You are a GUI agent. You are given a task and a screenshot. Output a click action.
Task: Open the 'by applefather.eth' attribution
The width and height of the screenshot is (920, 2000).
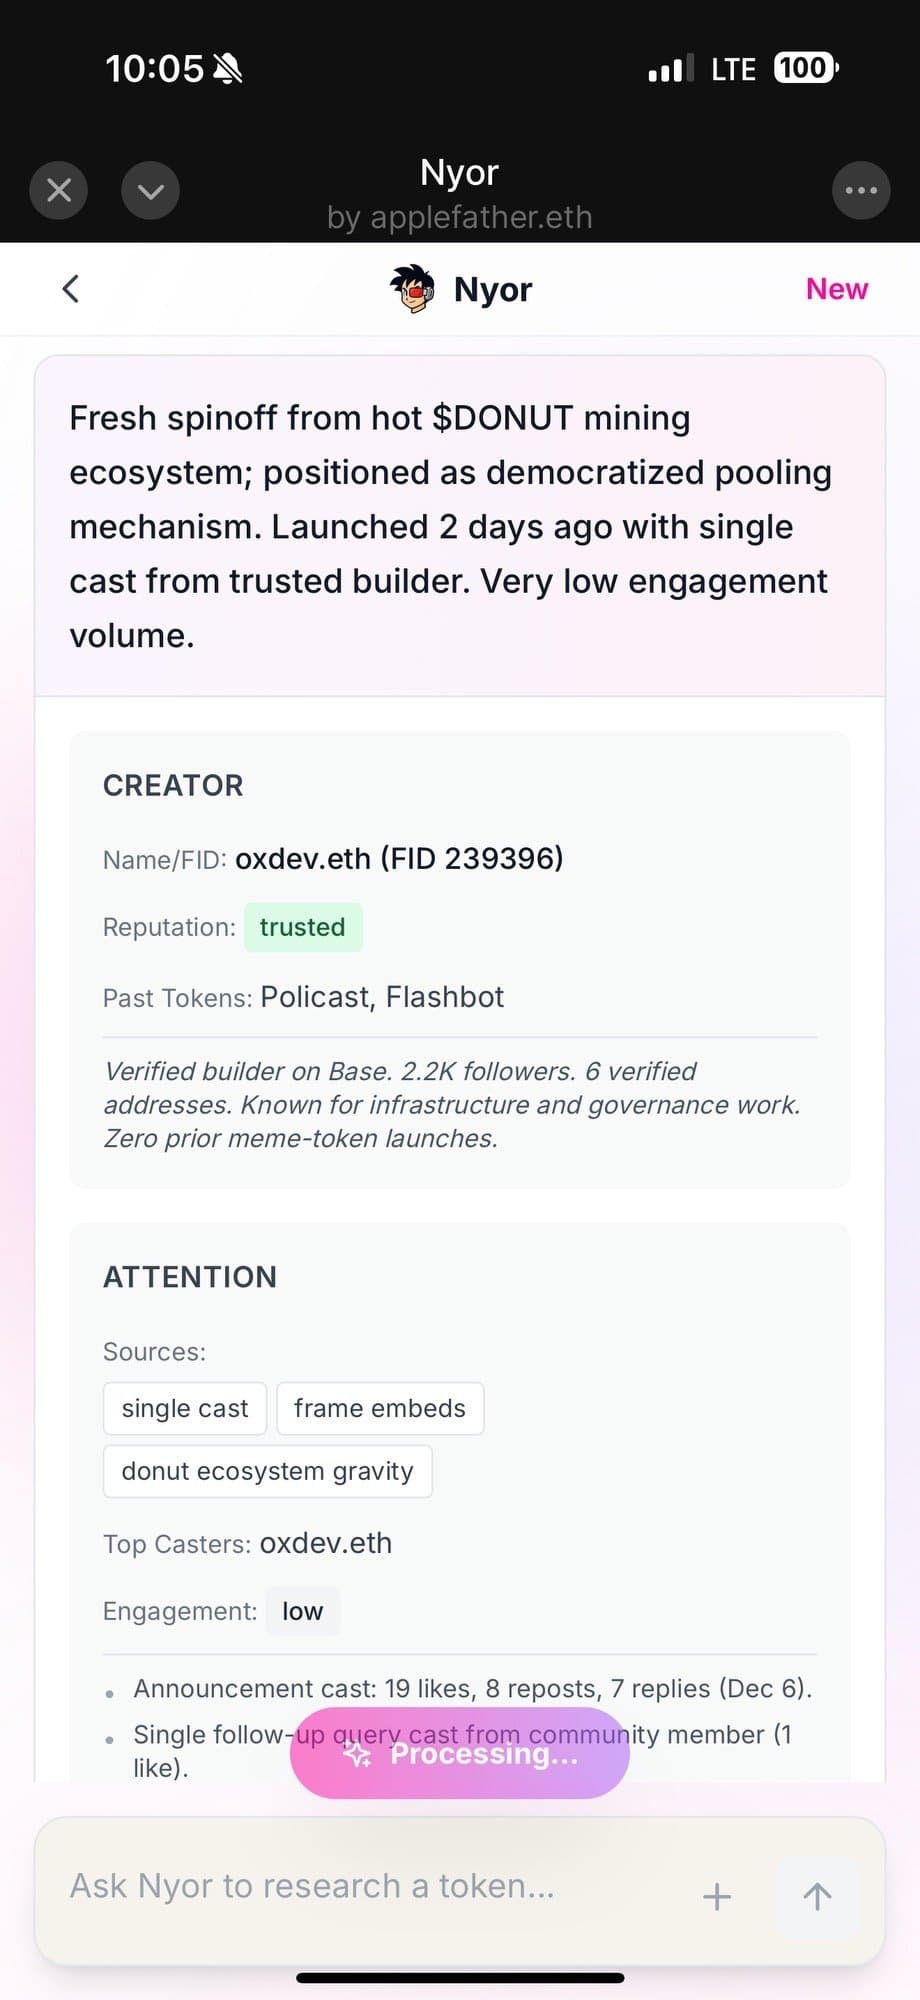pyautogui.click(x=459, y=217)
